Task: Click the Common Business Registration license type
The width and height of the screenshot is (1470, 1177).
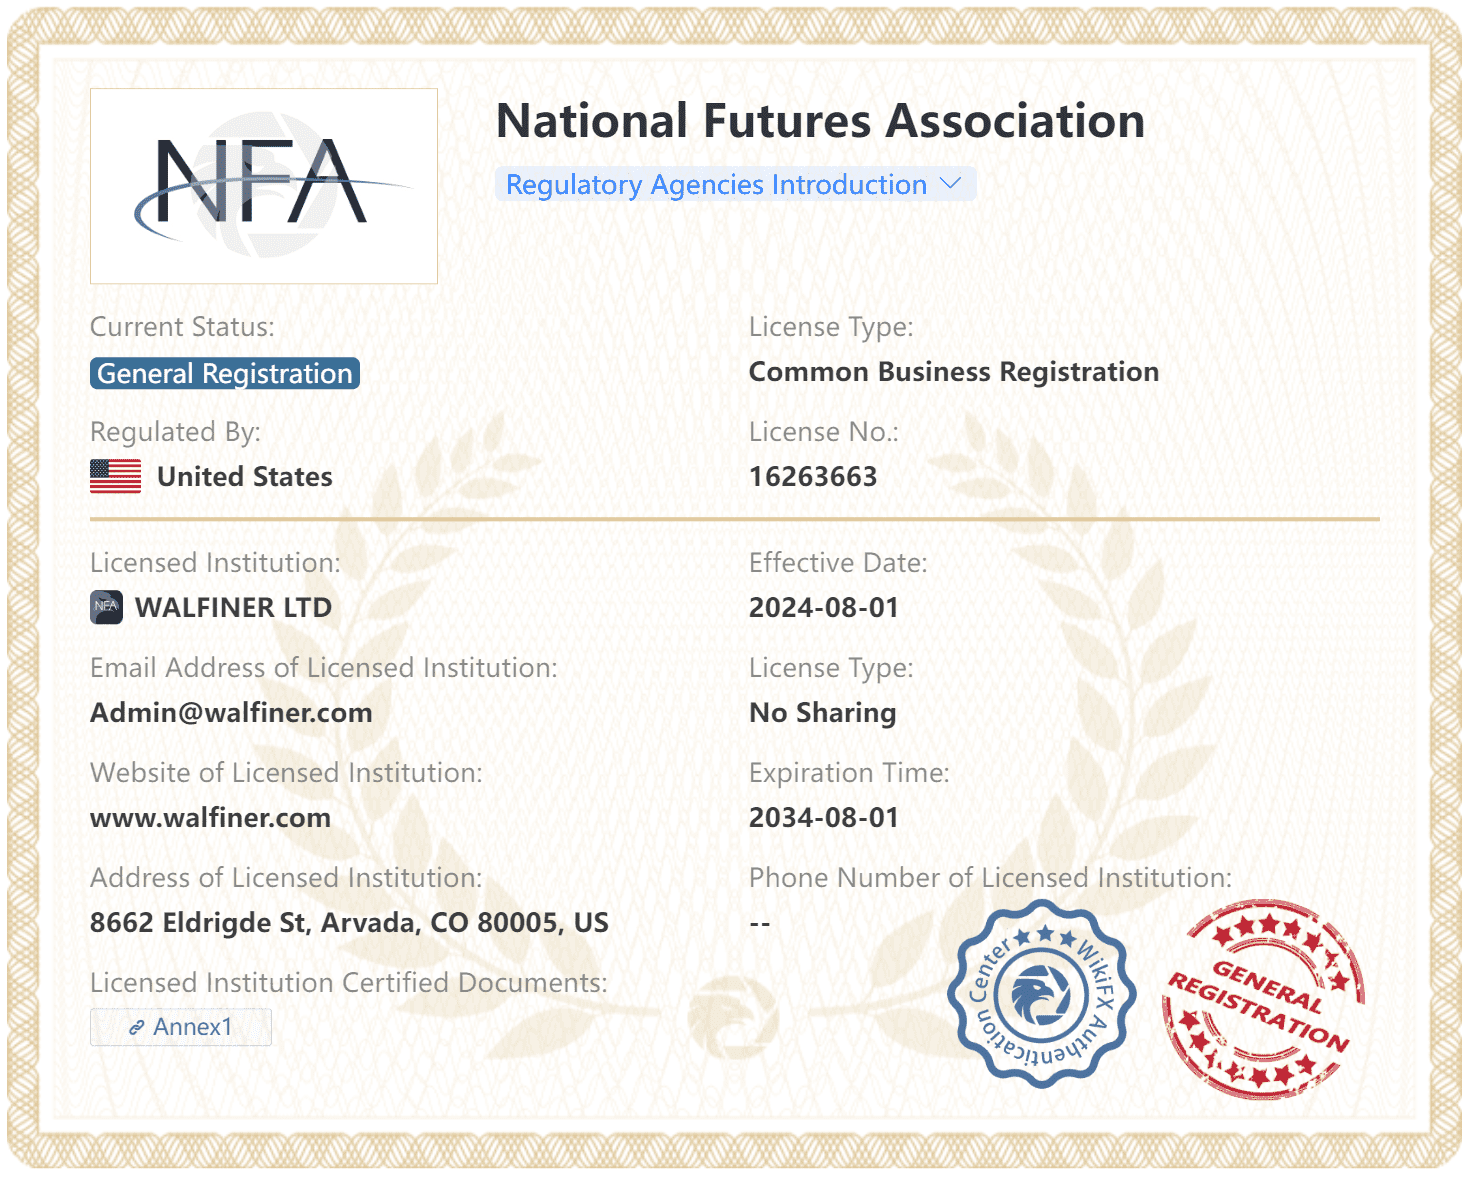Action: (x=953, y=372)
